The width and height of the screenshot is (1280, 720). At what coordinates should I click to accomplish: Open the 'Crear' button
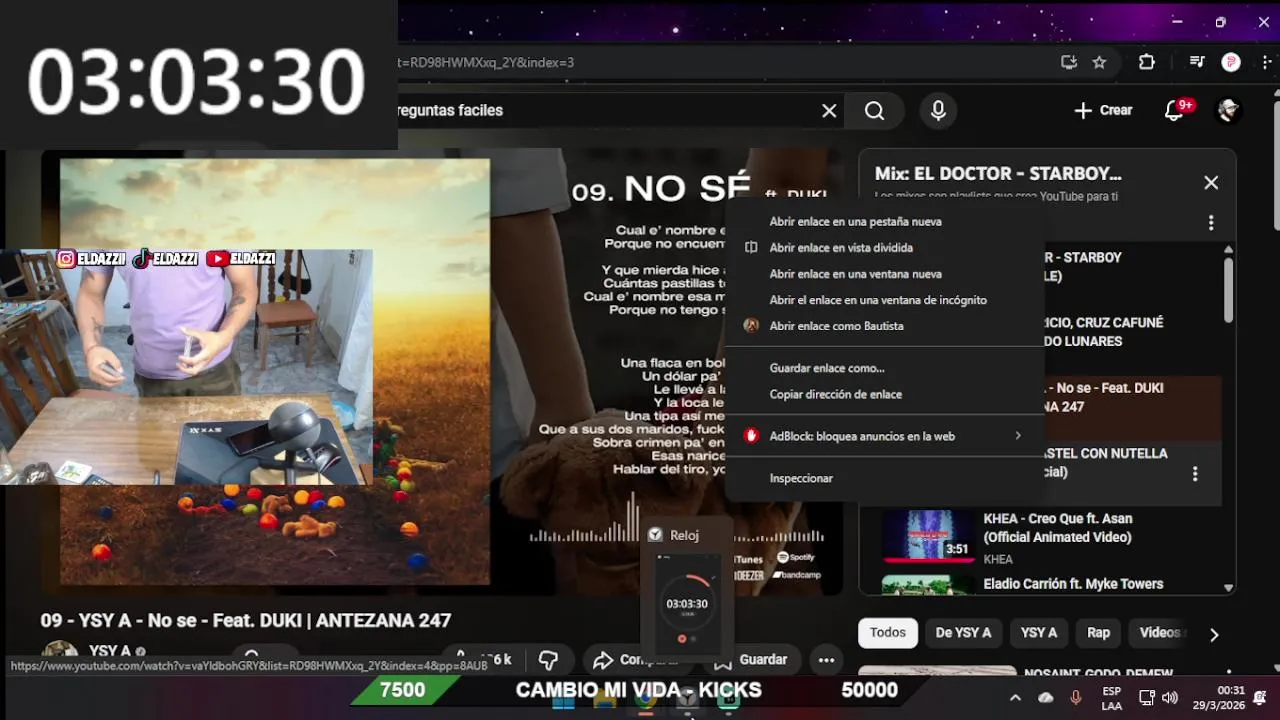1103,111
